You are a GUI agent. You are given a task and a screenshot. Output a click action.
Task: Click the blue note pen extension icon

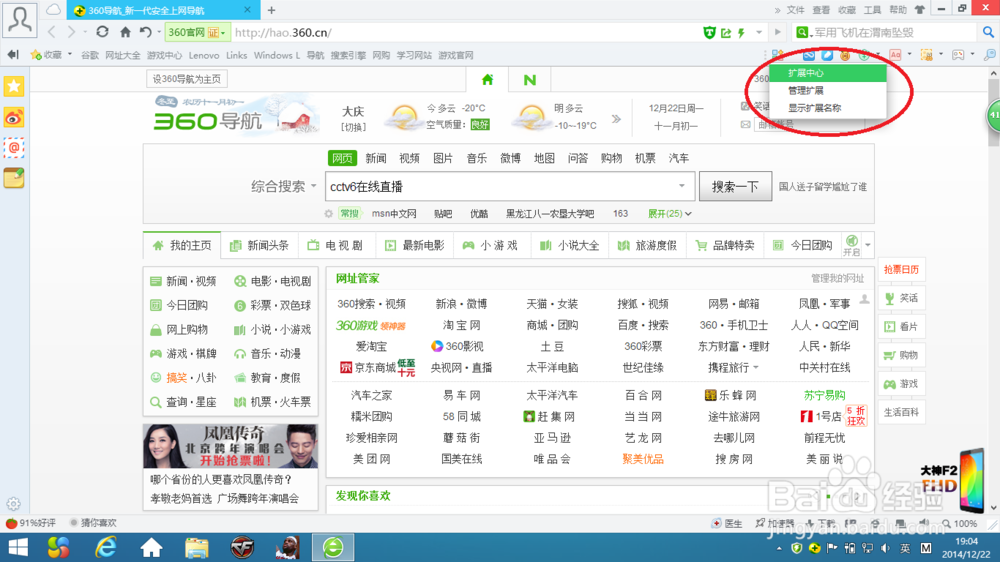[x=827, y=55]
